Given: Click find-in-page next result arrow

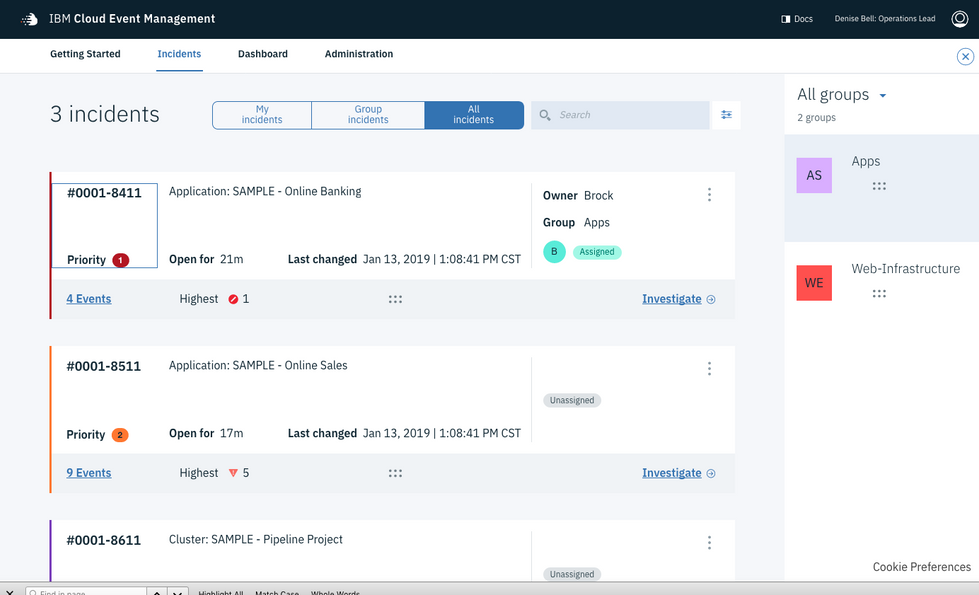Looking at the screenshot, I should pyautogui.click(x=178, y=591).
